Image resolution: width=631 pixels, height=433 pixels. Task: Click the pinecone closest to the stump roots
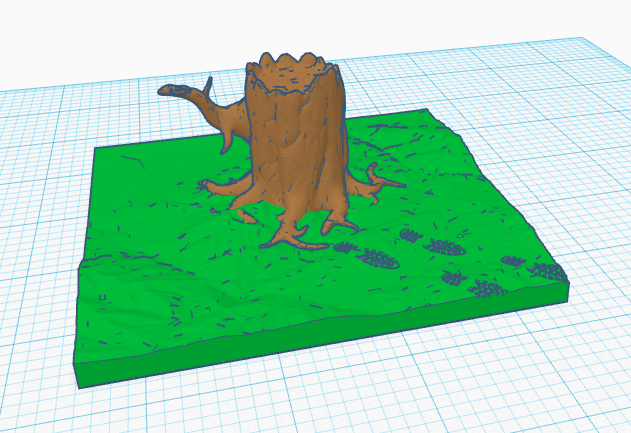(x=344, y=246)
